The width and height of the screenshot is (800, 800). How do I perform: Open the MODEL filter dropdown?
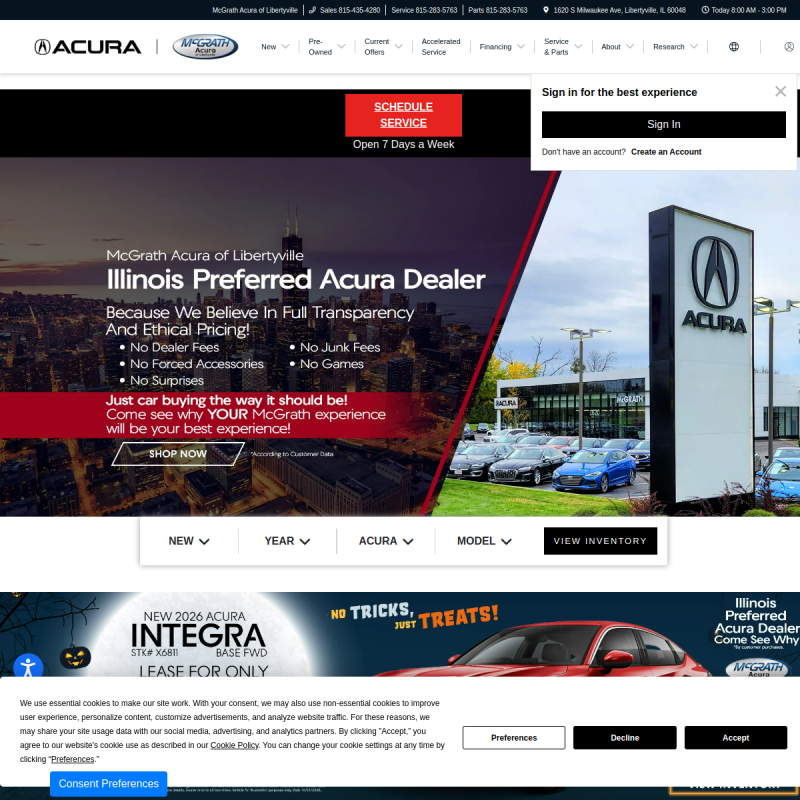484,541
